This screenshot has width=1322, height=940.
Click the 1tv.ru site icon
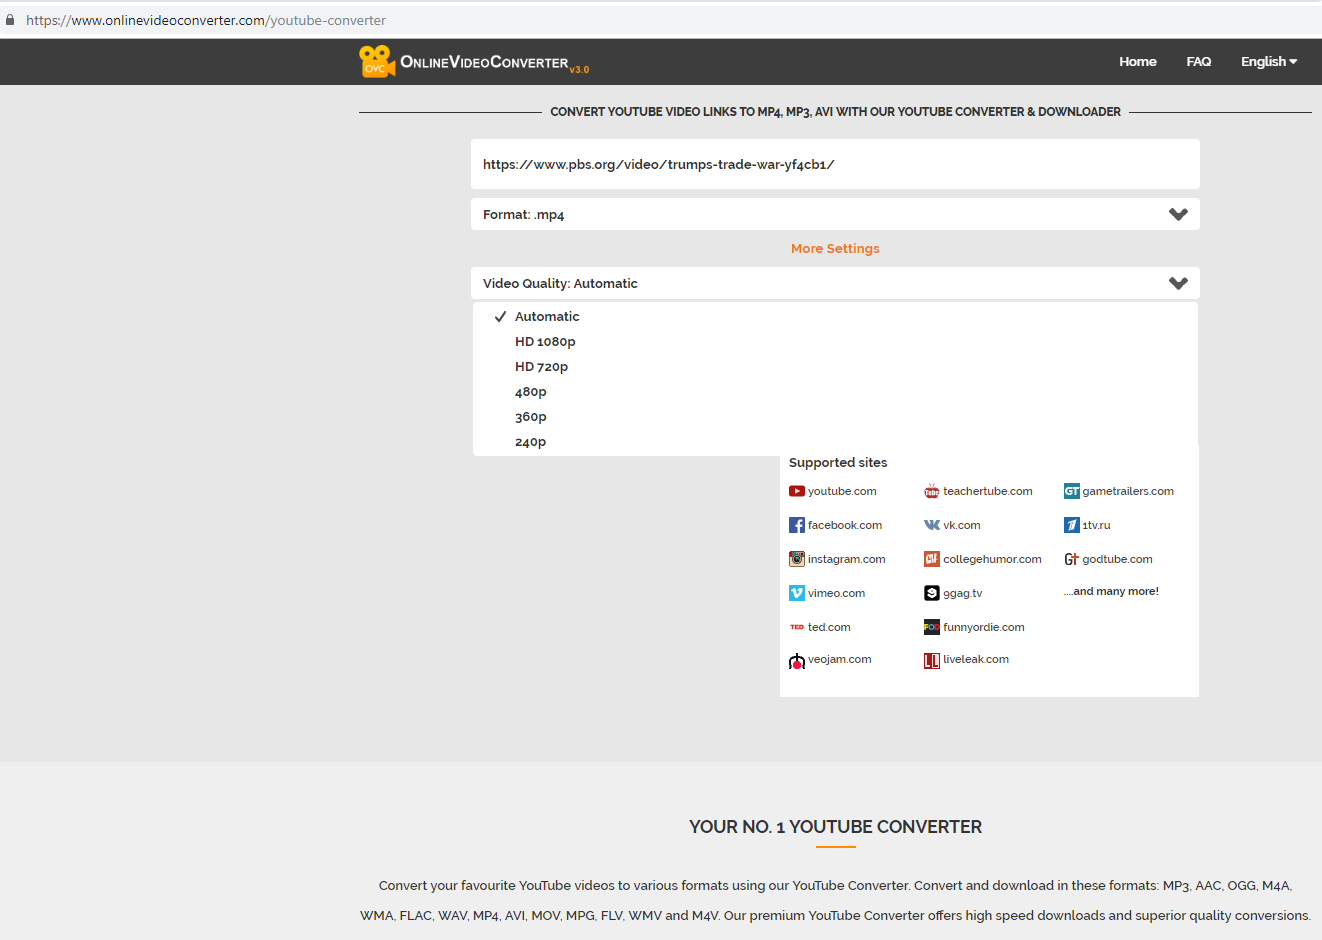1071,525
